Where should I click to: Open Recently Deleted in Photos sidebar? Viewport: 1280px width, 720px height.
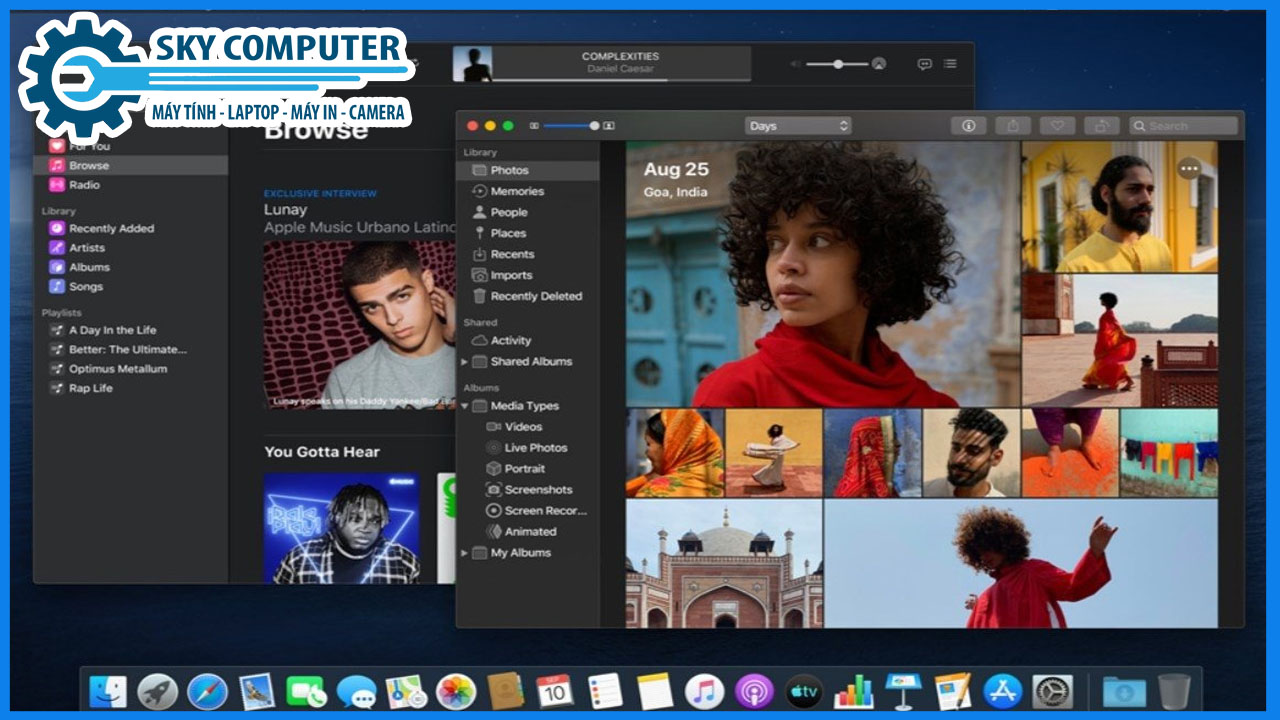535,296
